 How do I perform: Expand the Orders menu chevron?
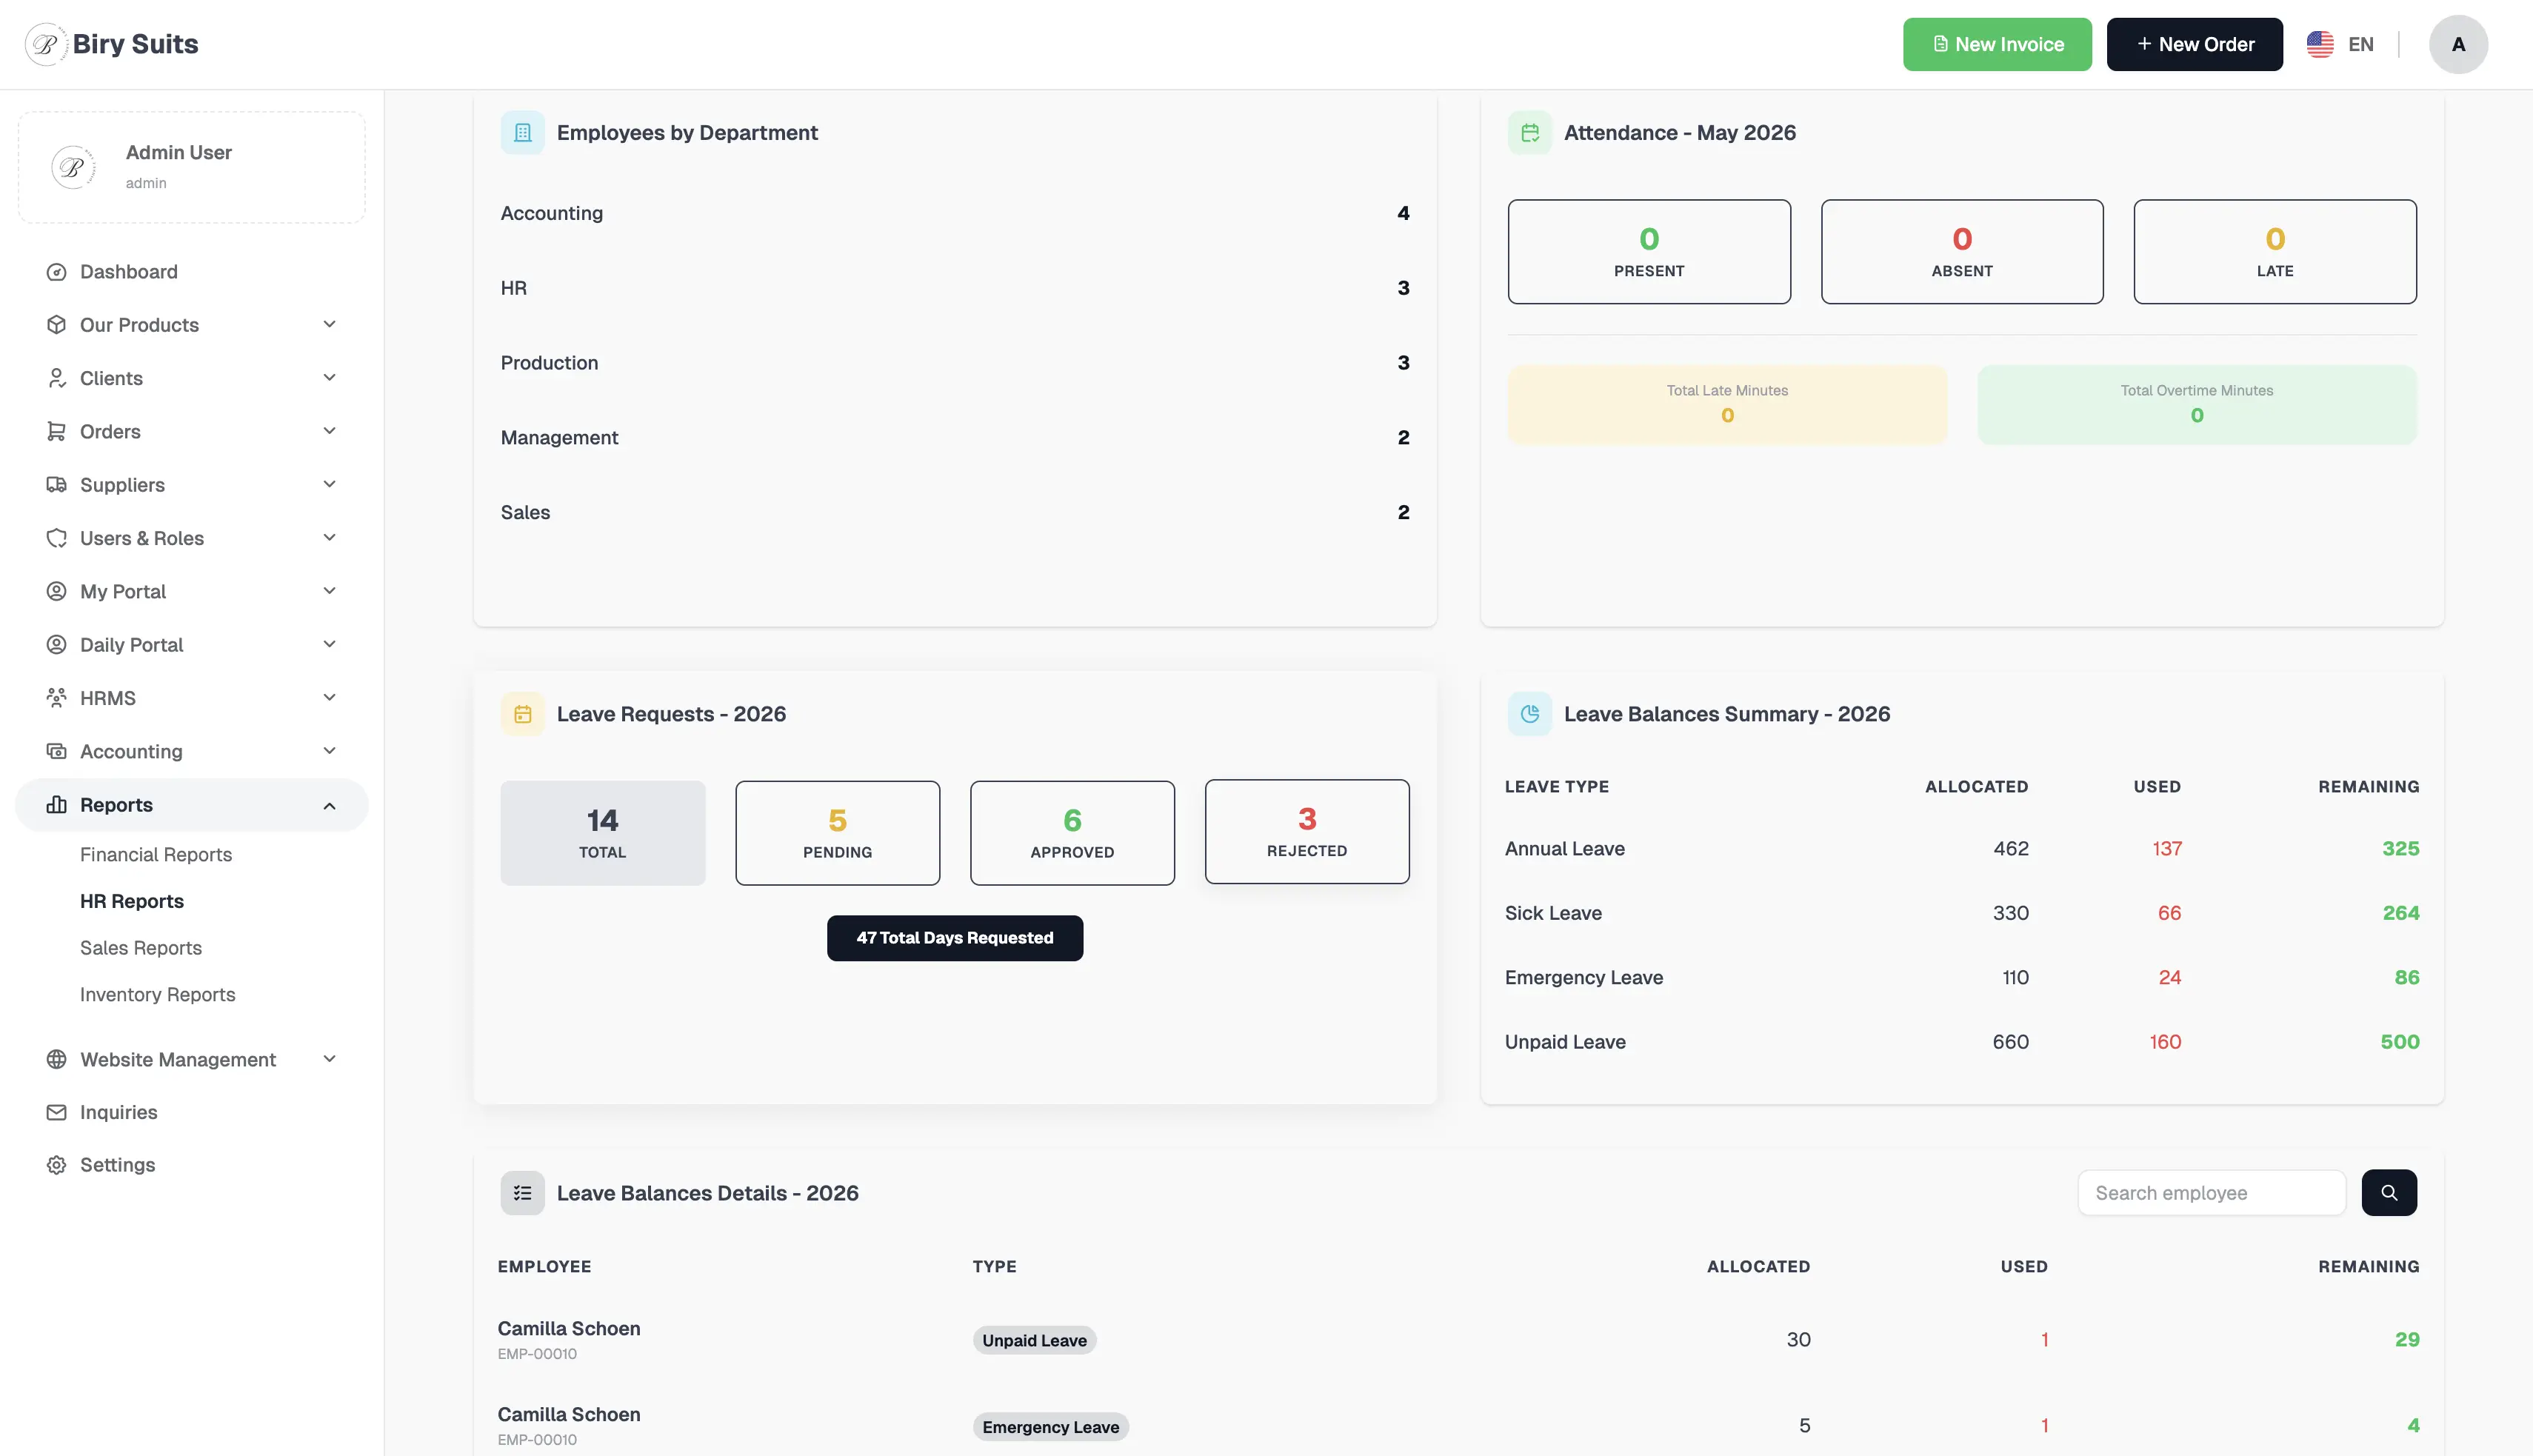coord(329,431)
